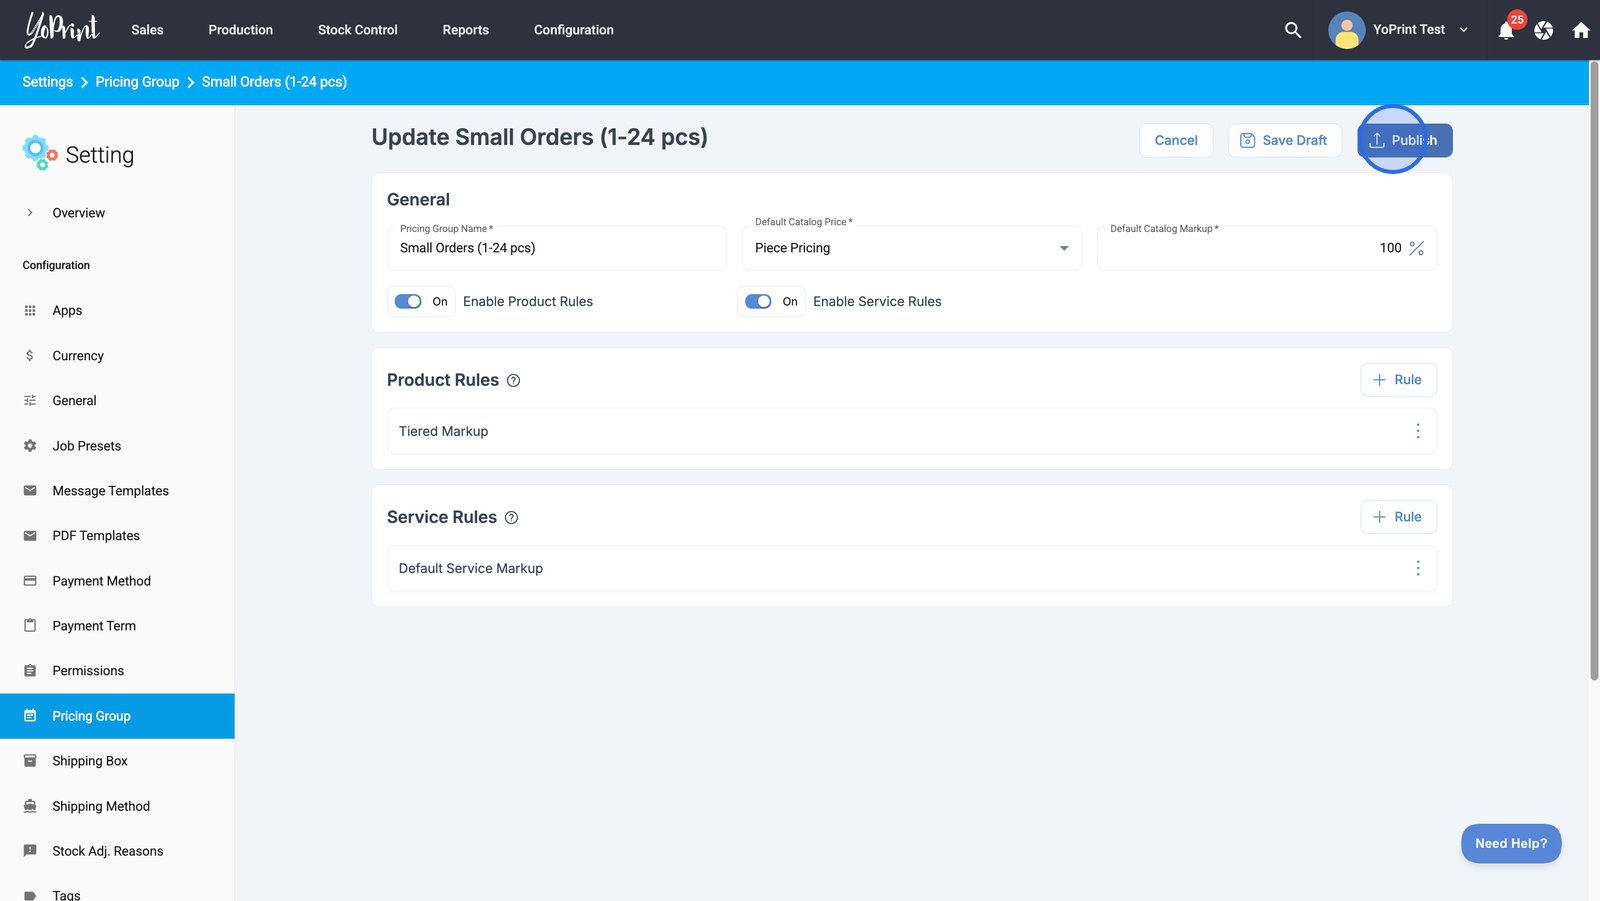
Task: Open Service Rules help question-mark icon
Action: point(511,518)
